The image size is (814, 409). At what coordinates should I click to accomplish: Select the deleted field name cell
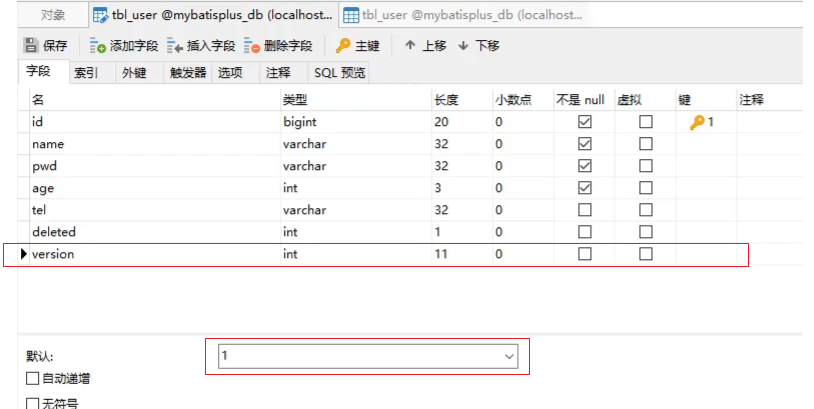click(x=155, y=231)
